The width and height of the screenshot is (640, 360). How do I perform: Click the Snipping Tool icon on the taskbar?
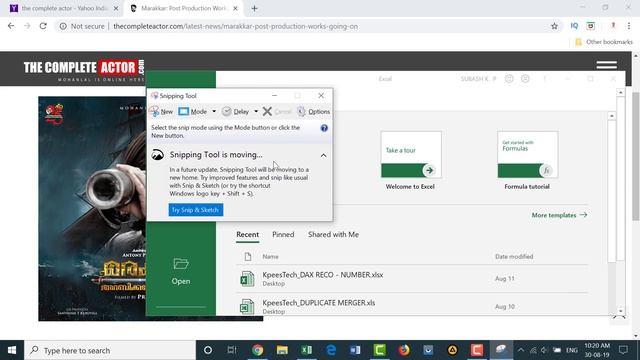coord(501,350)
